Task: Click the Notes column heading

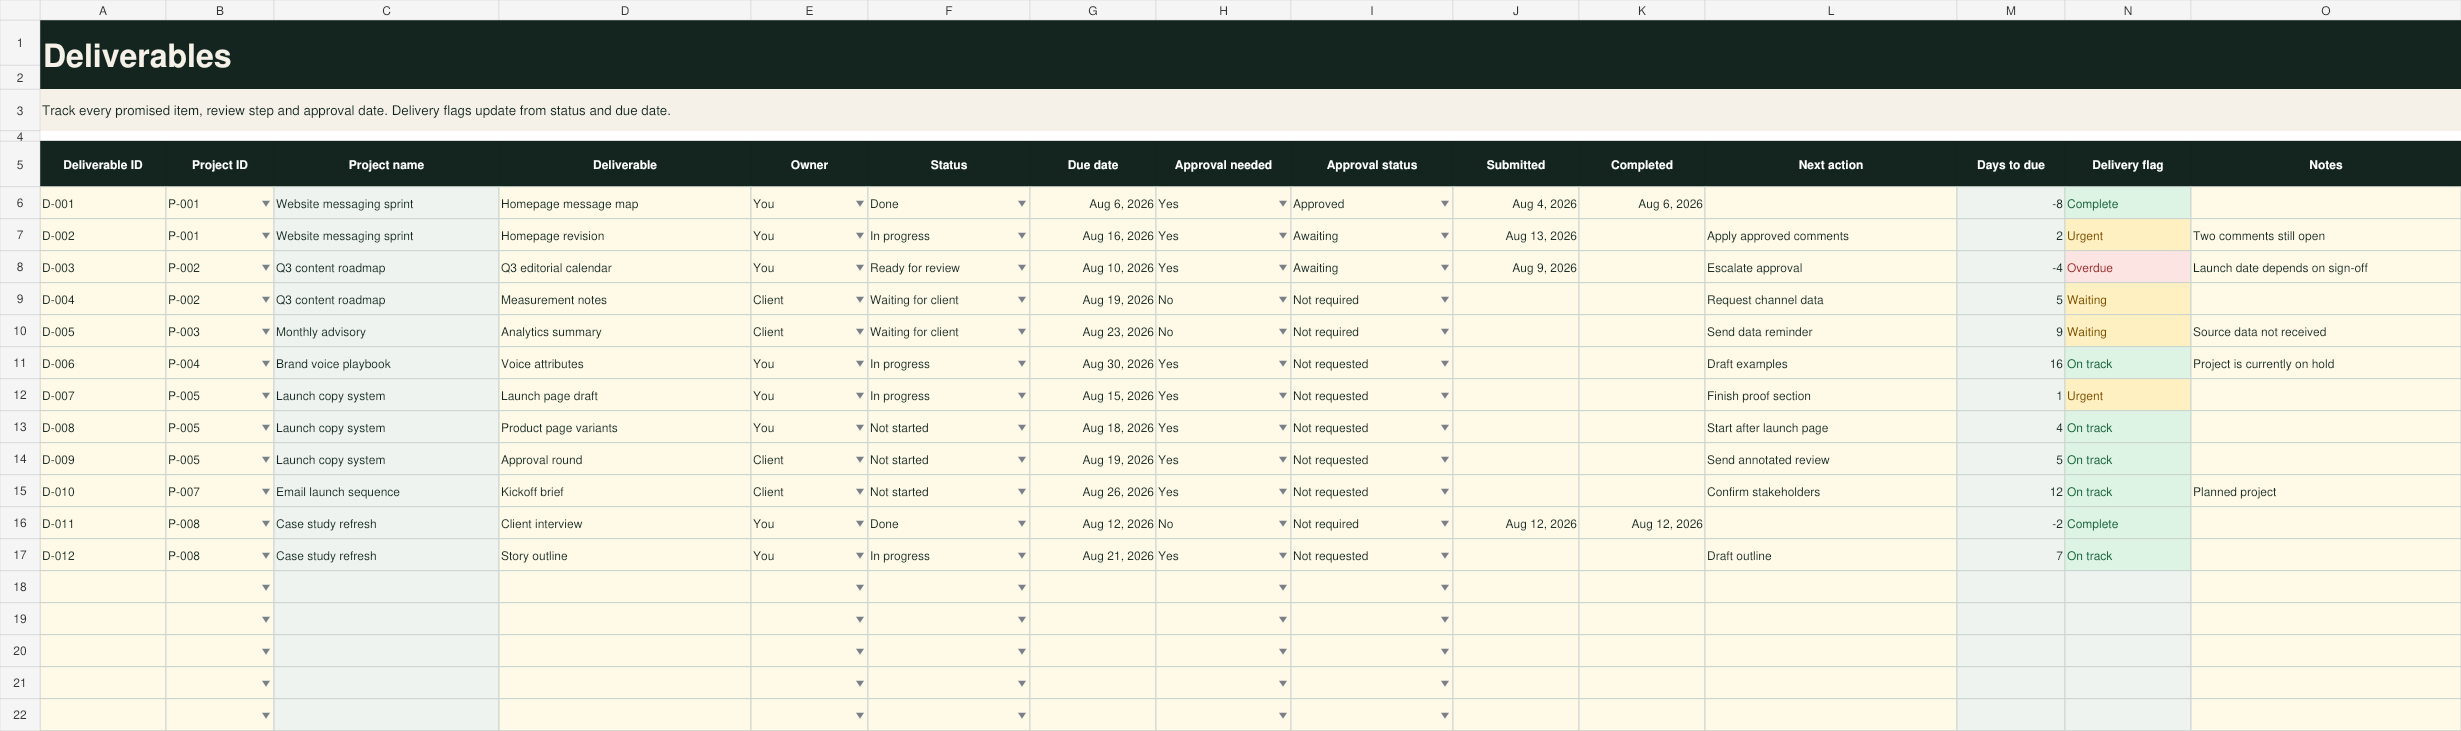Action: pyautogui.click(x=2325, y=165)
